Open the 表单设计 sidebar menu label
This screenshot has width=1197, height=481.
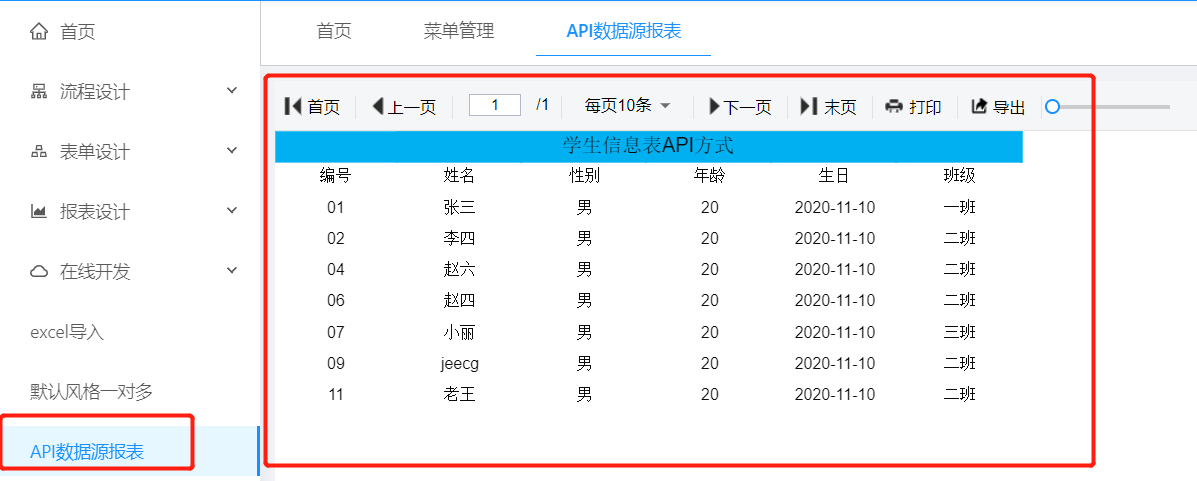click(x=95, y=152)
